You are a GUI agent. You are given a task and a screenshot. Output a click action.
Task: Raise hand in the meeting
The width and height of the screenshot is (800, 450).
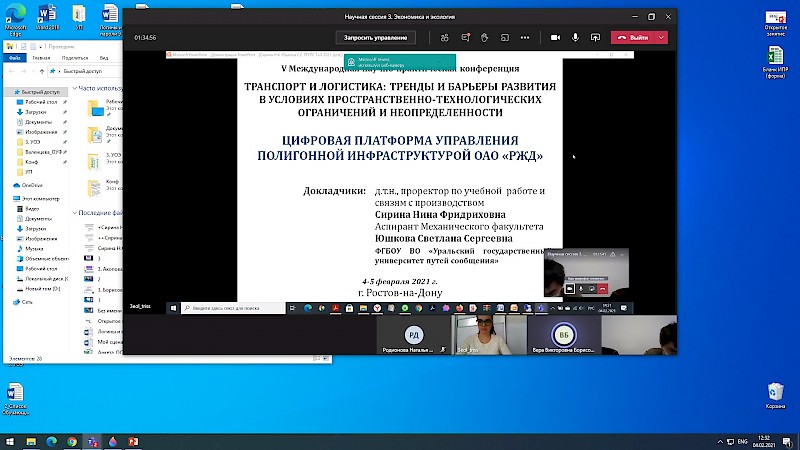(x=484, y=37)
